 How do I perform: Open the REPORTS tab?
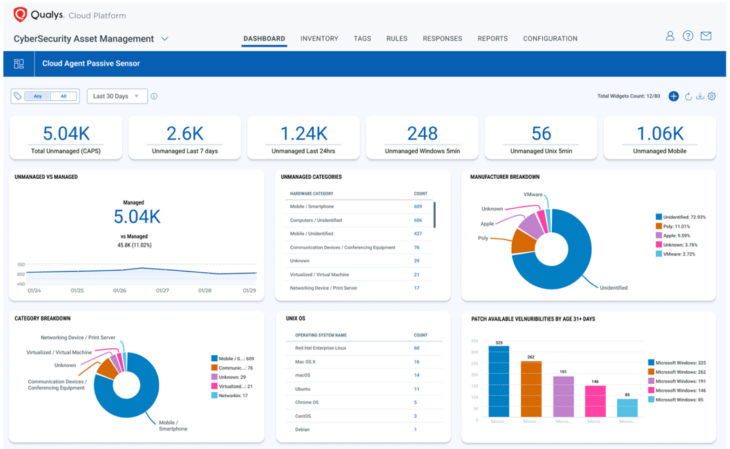tap(493, 39)
